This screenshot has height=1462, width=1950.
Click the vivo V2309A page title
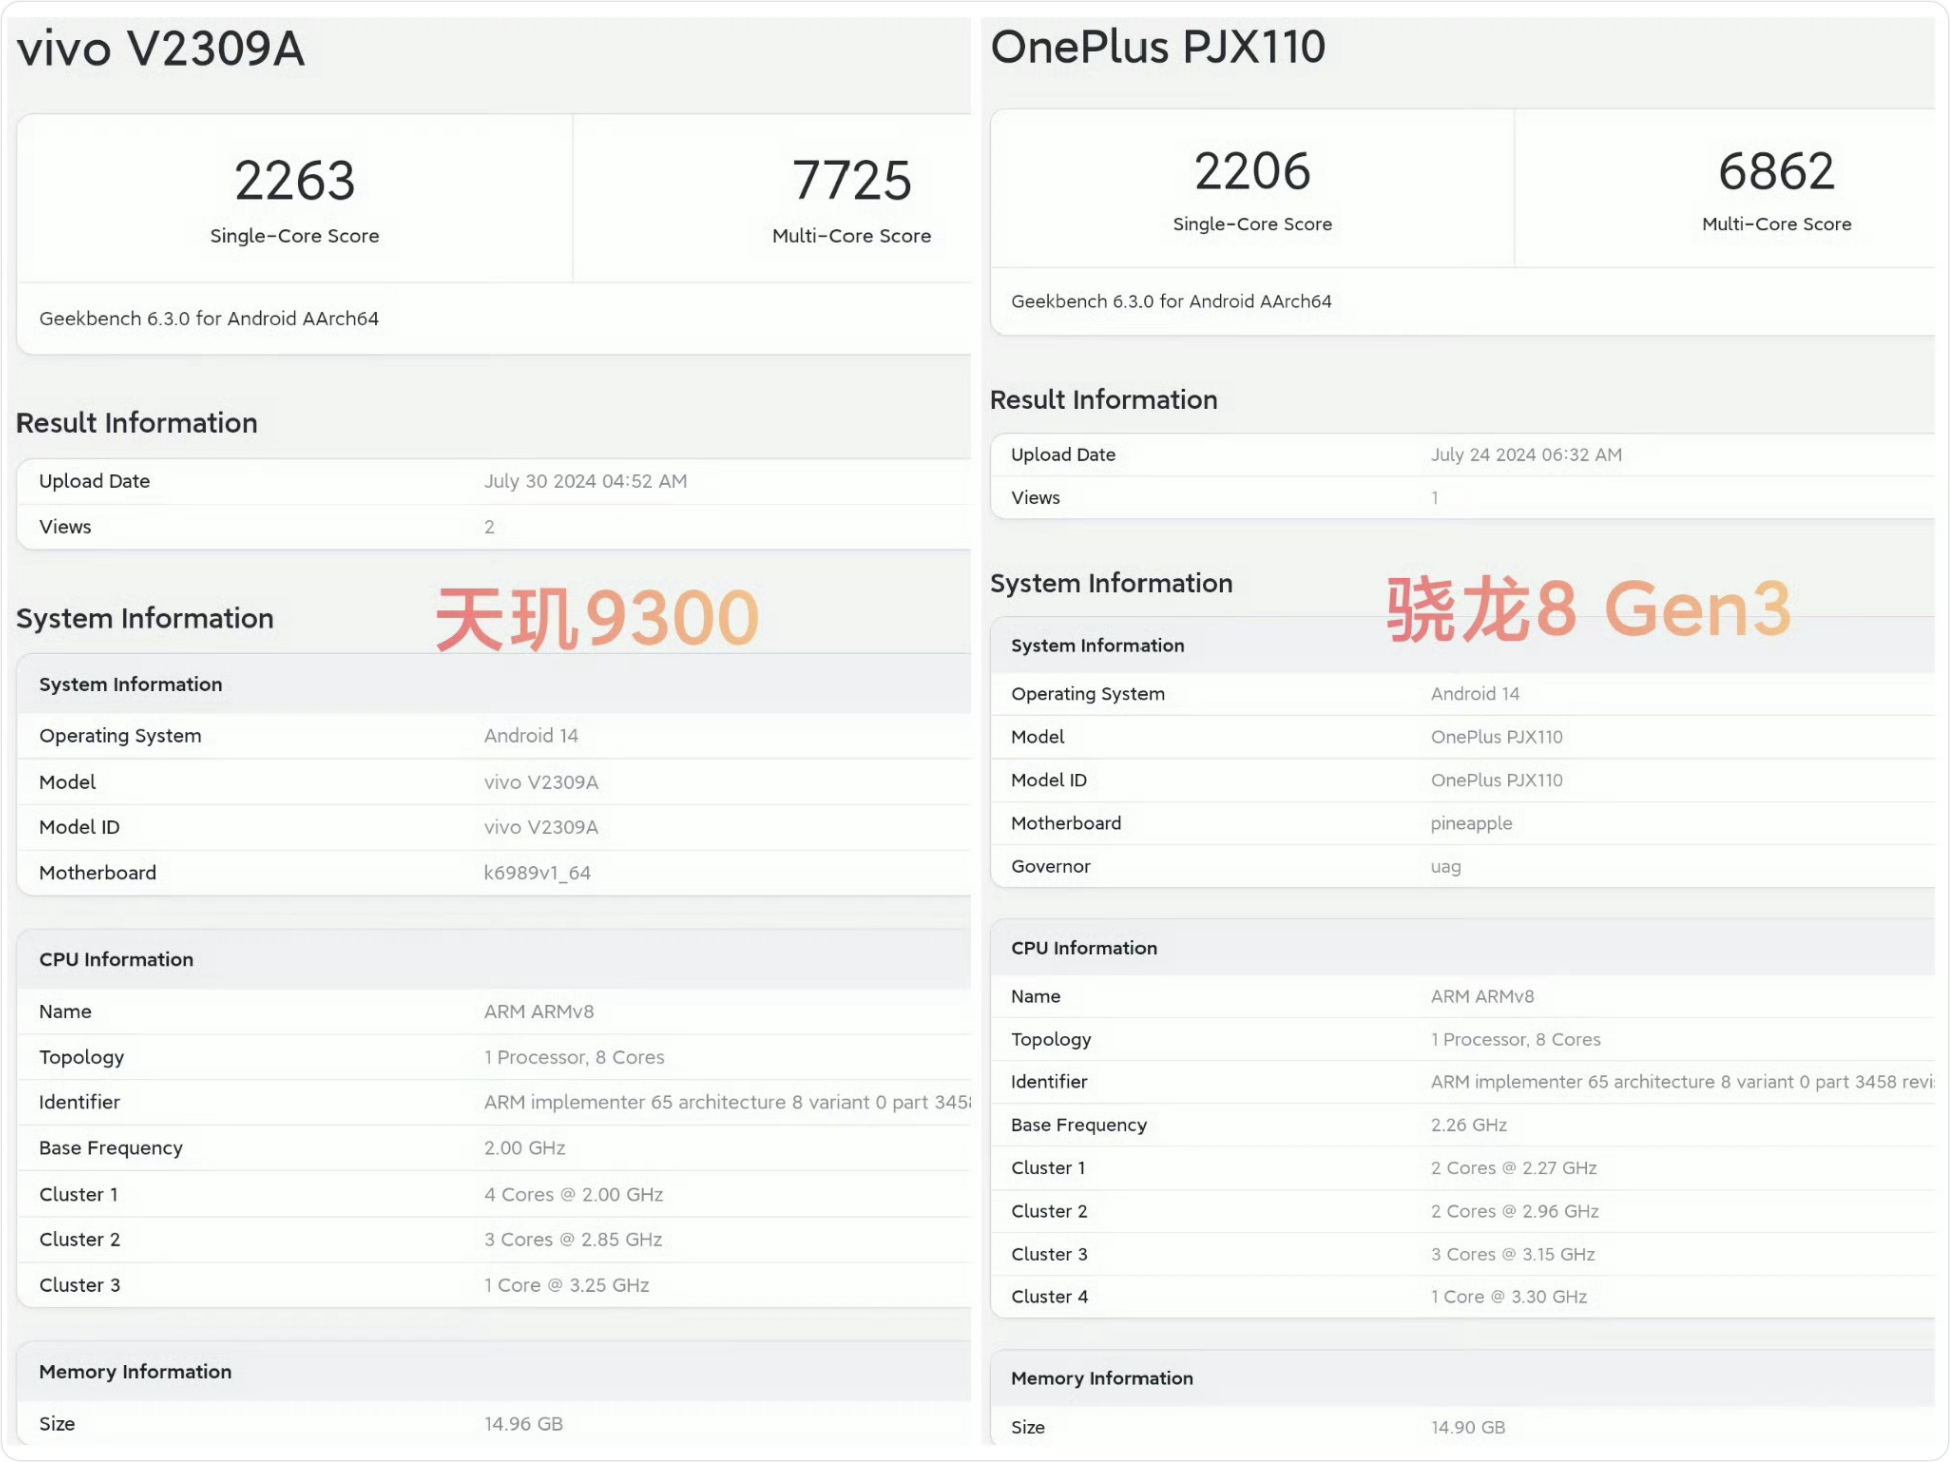[x=160, y=49]
